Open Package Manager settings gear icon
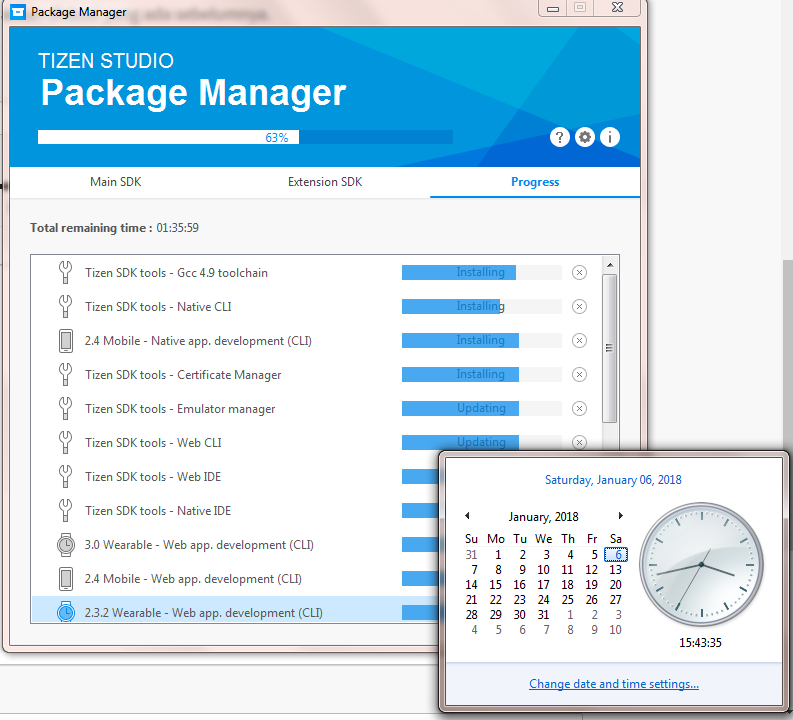This screenshot has height=720, width=793. [585, 138]
